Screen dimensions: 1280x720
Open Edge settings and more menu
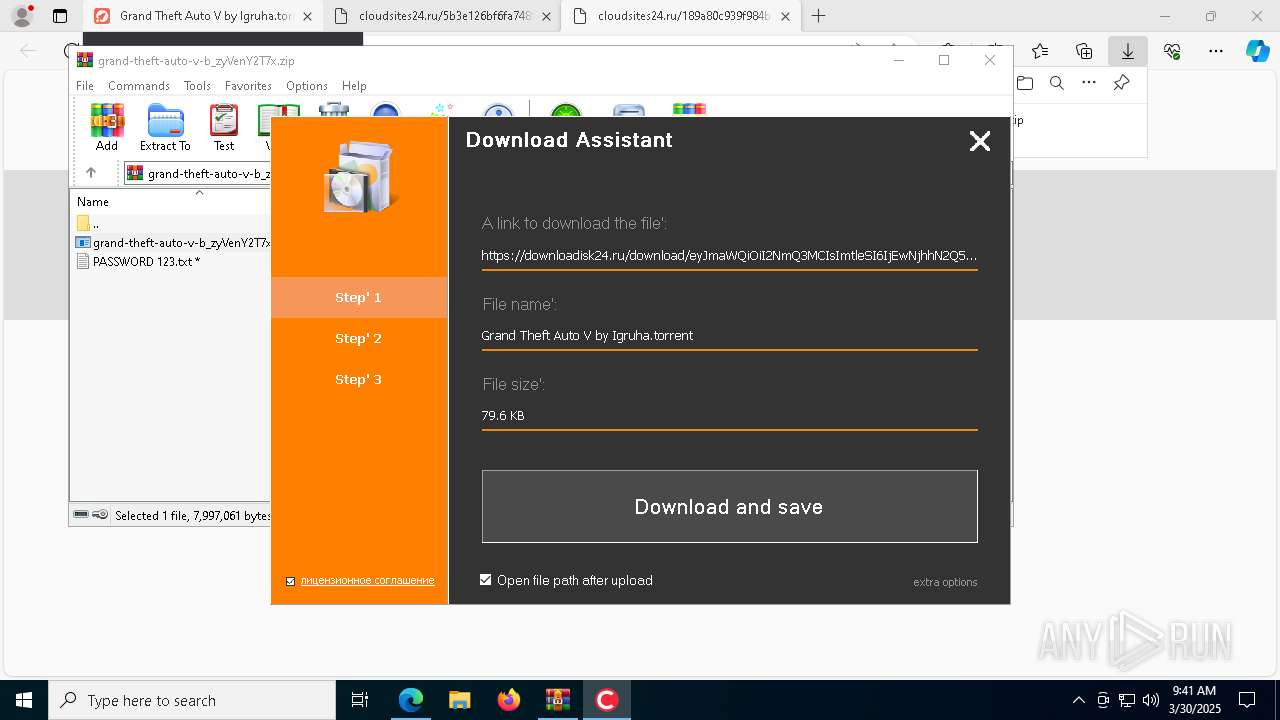tap(1216, 51)
